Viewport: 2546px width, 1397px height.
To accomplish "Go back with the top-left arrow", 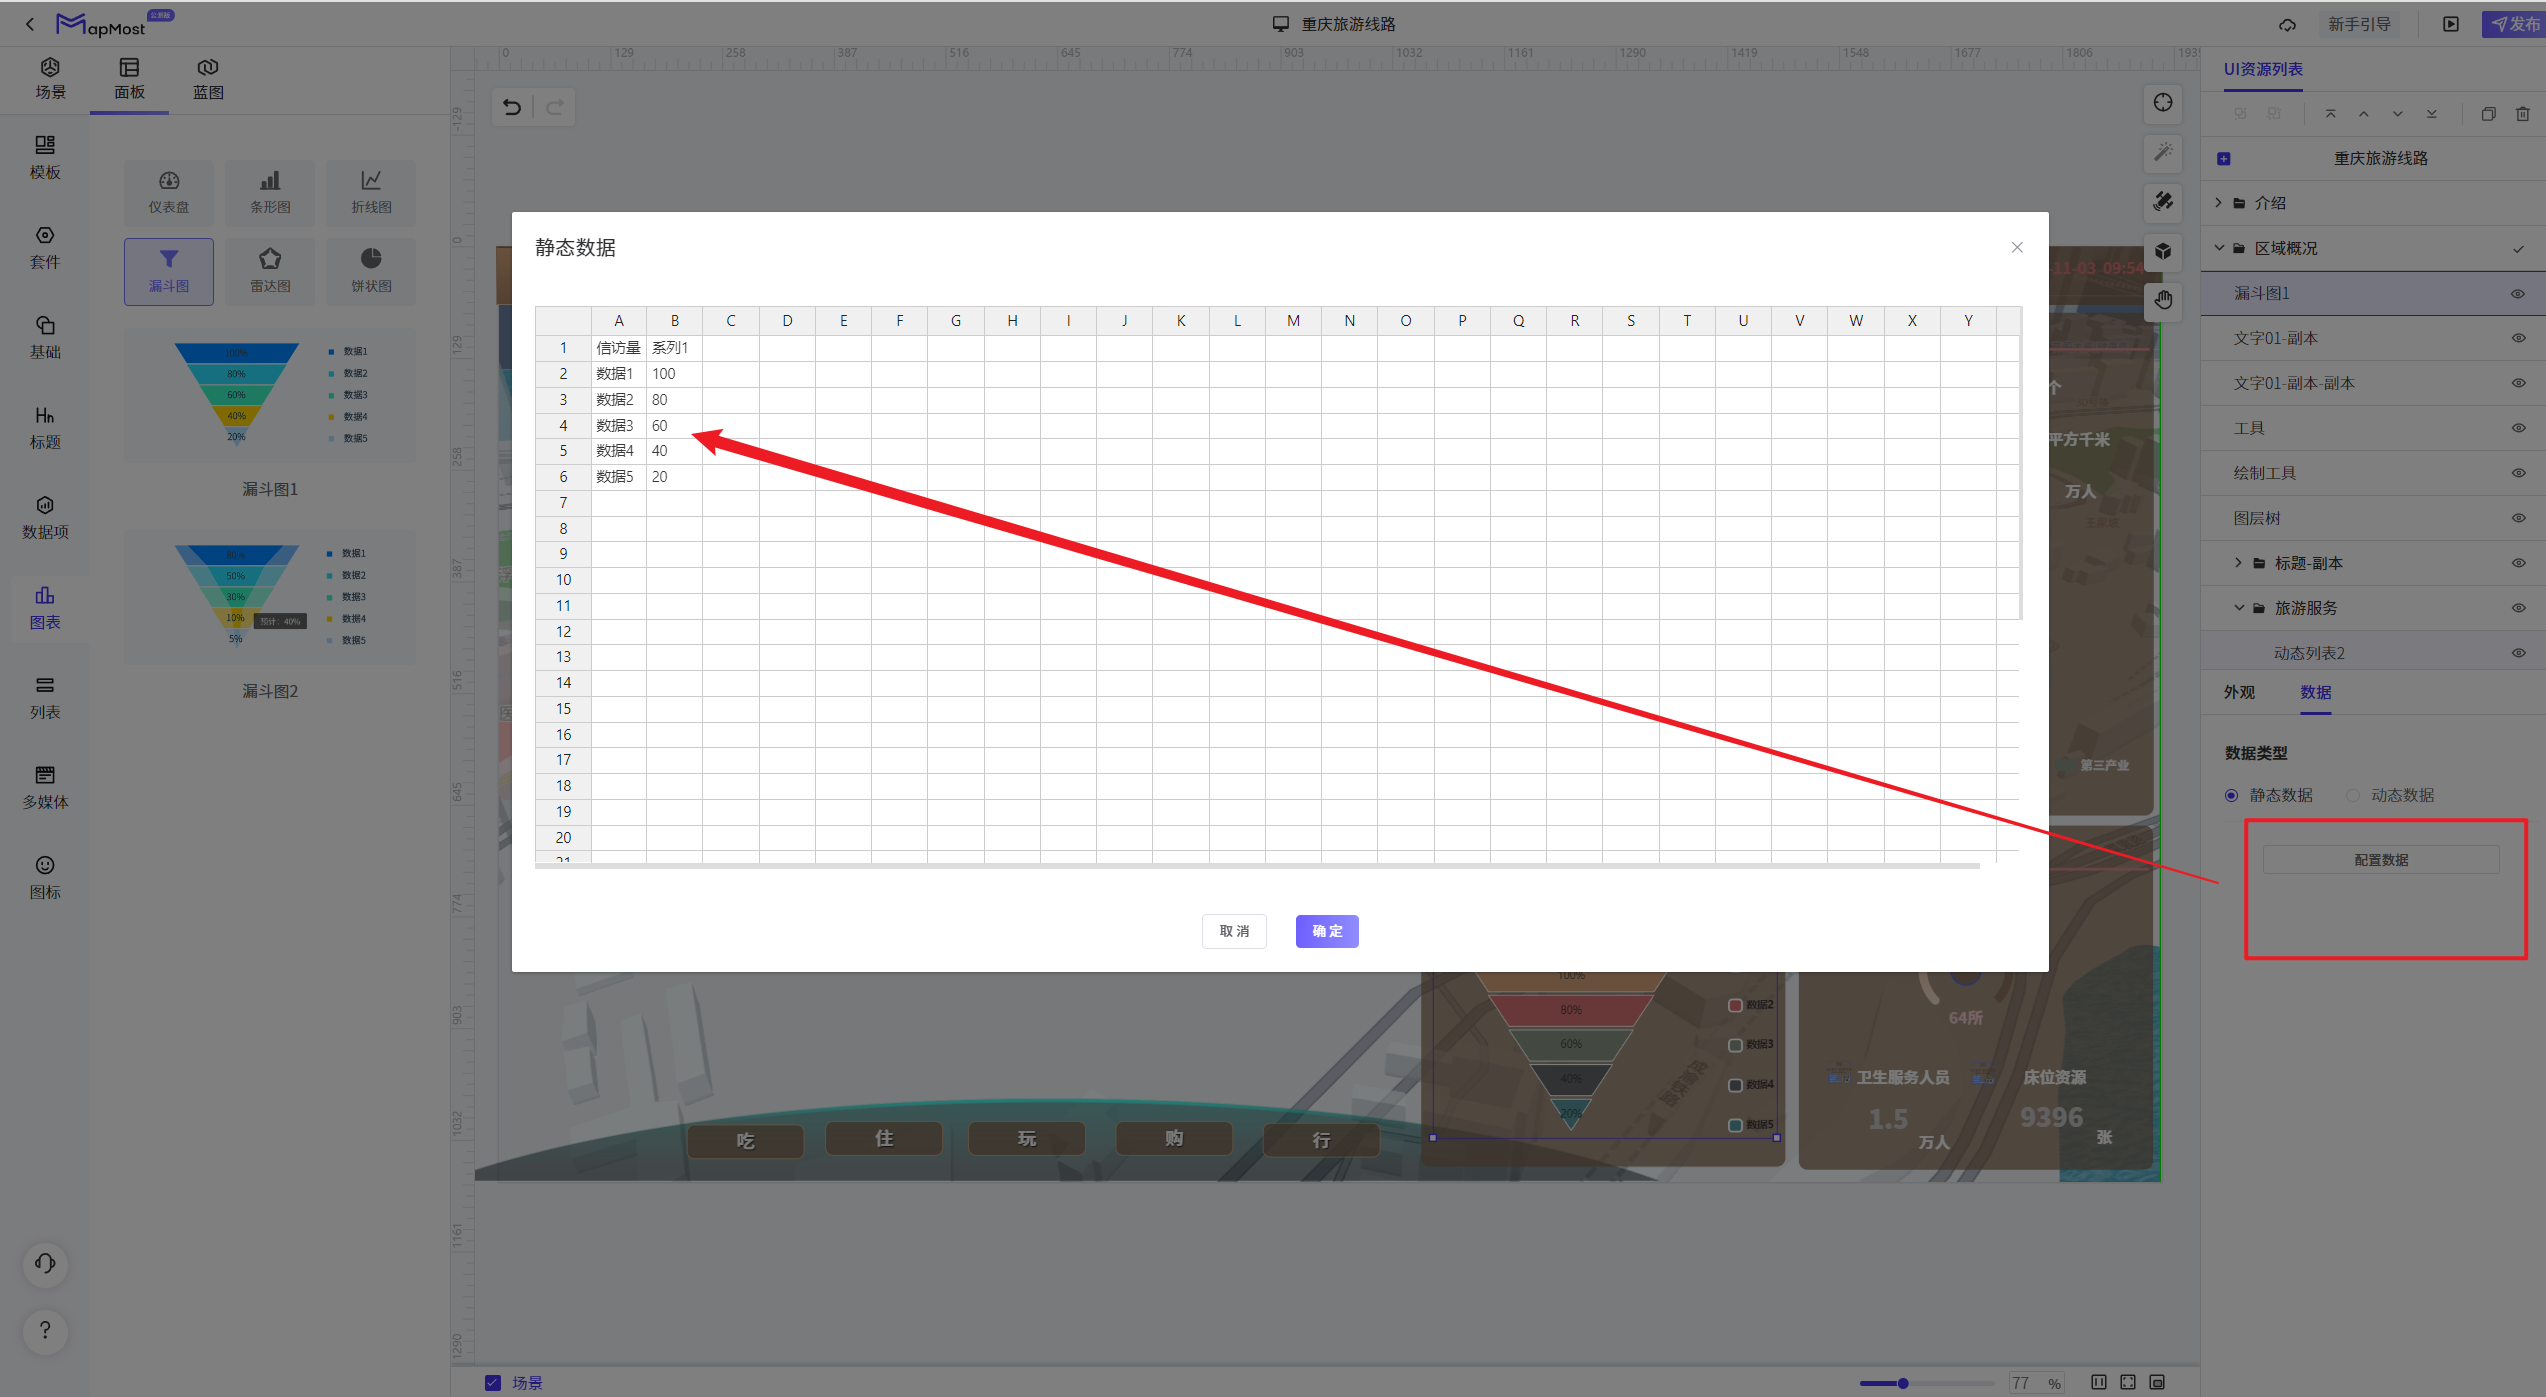I will click(30, 24).
